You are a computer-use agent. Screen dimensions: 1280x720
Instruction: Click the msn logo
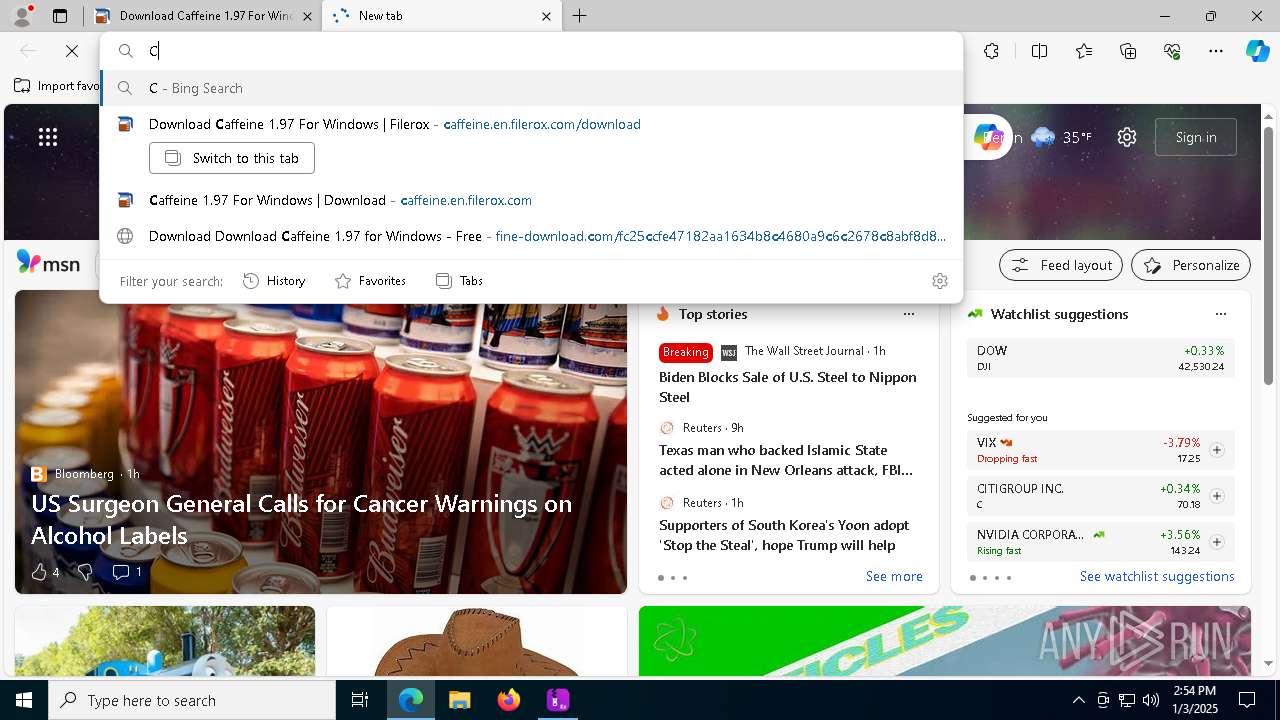pos(48,263)
